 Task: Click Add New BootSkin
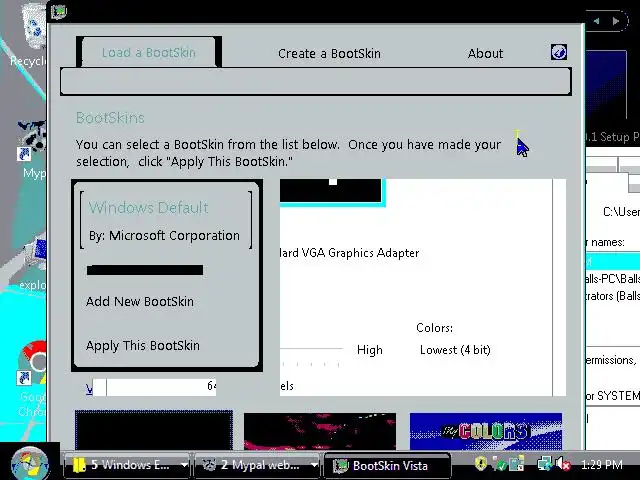click(140, 302)
